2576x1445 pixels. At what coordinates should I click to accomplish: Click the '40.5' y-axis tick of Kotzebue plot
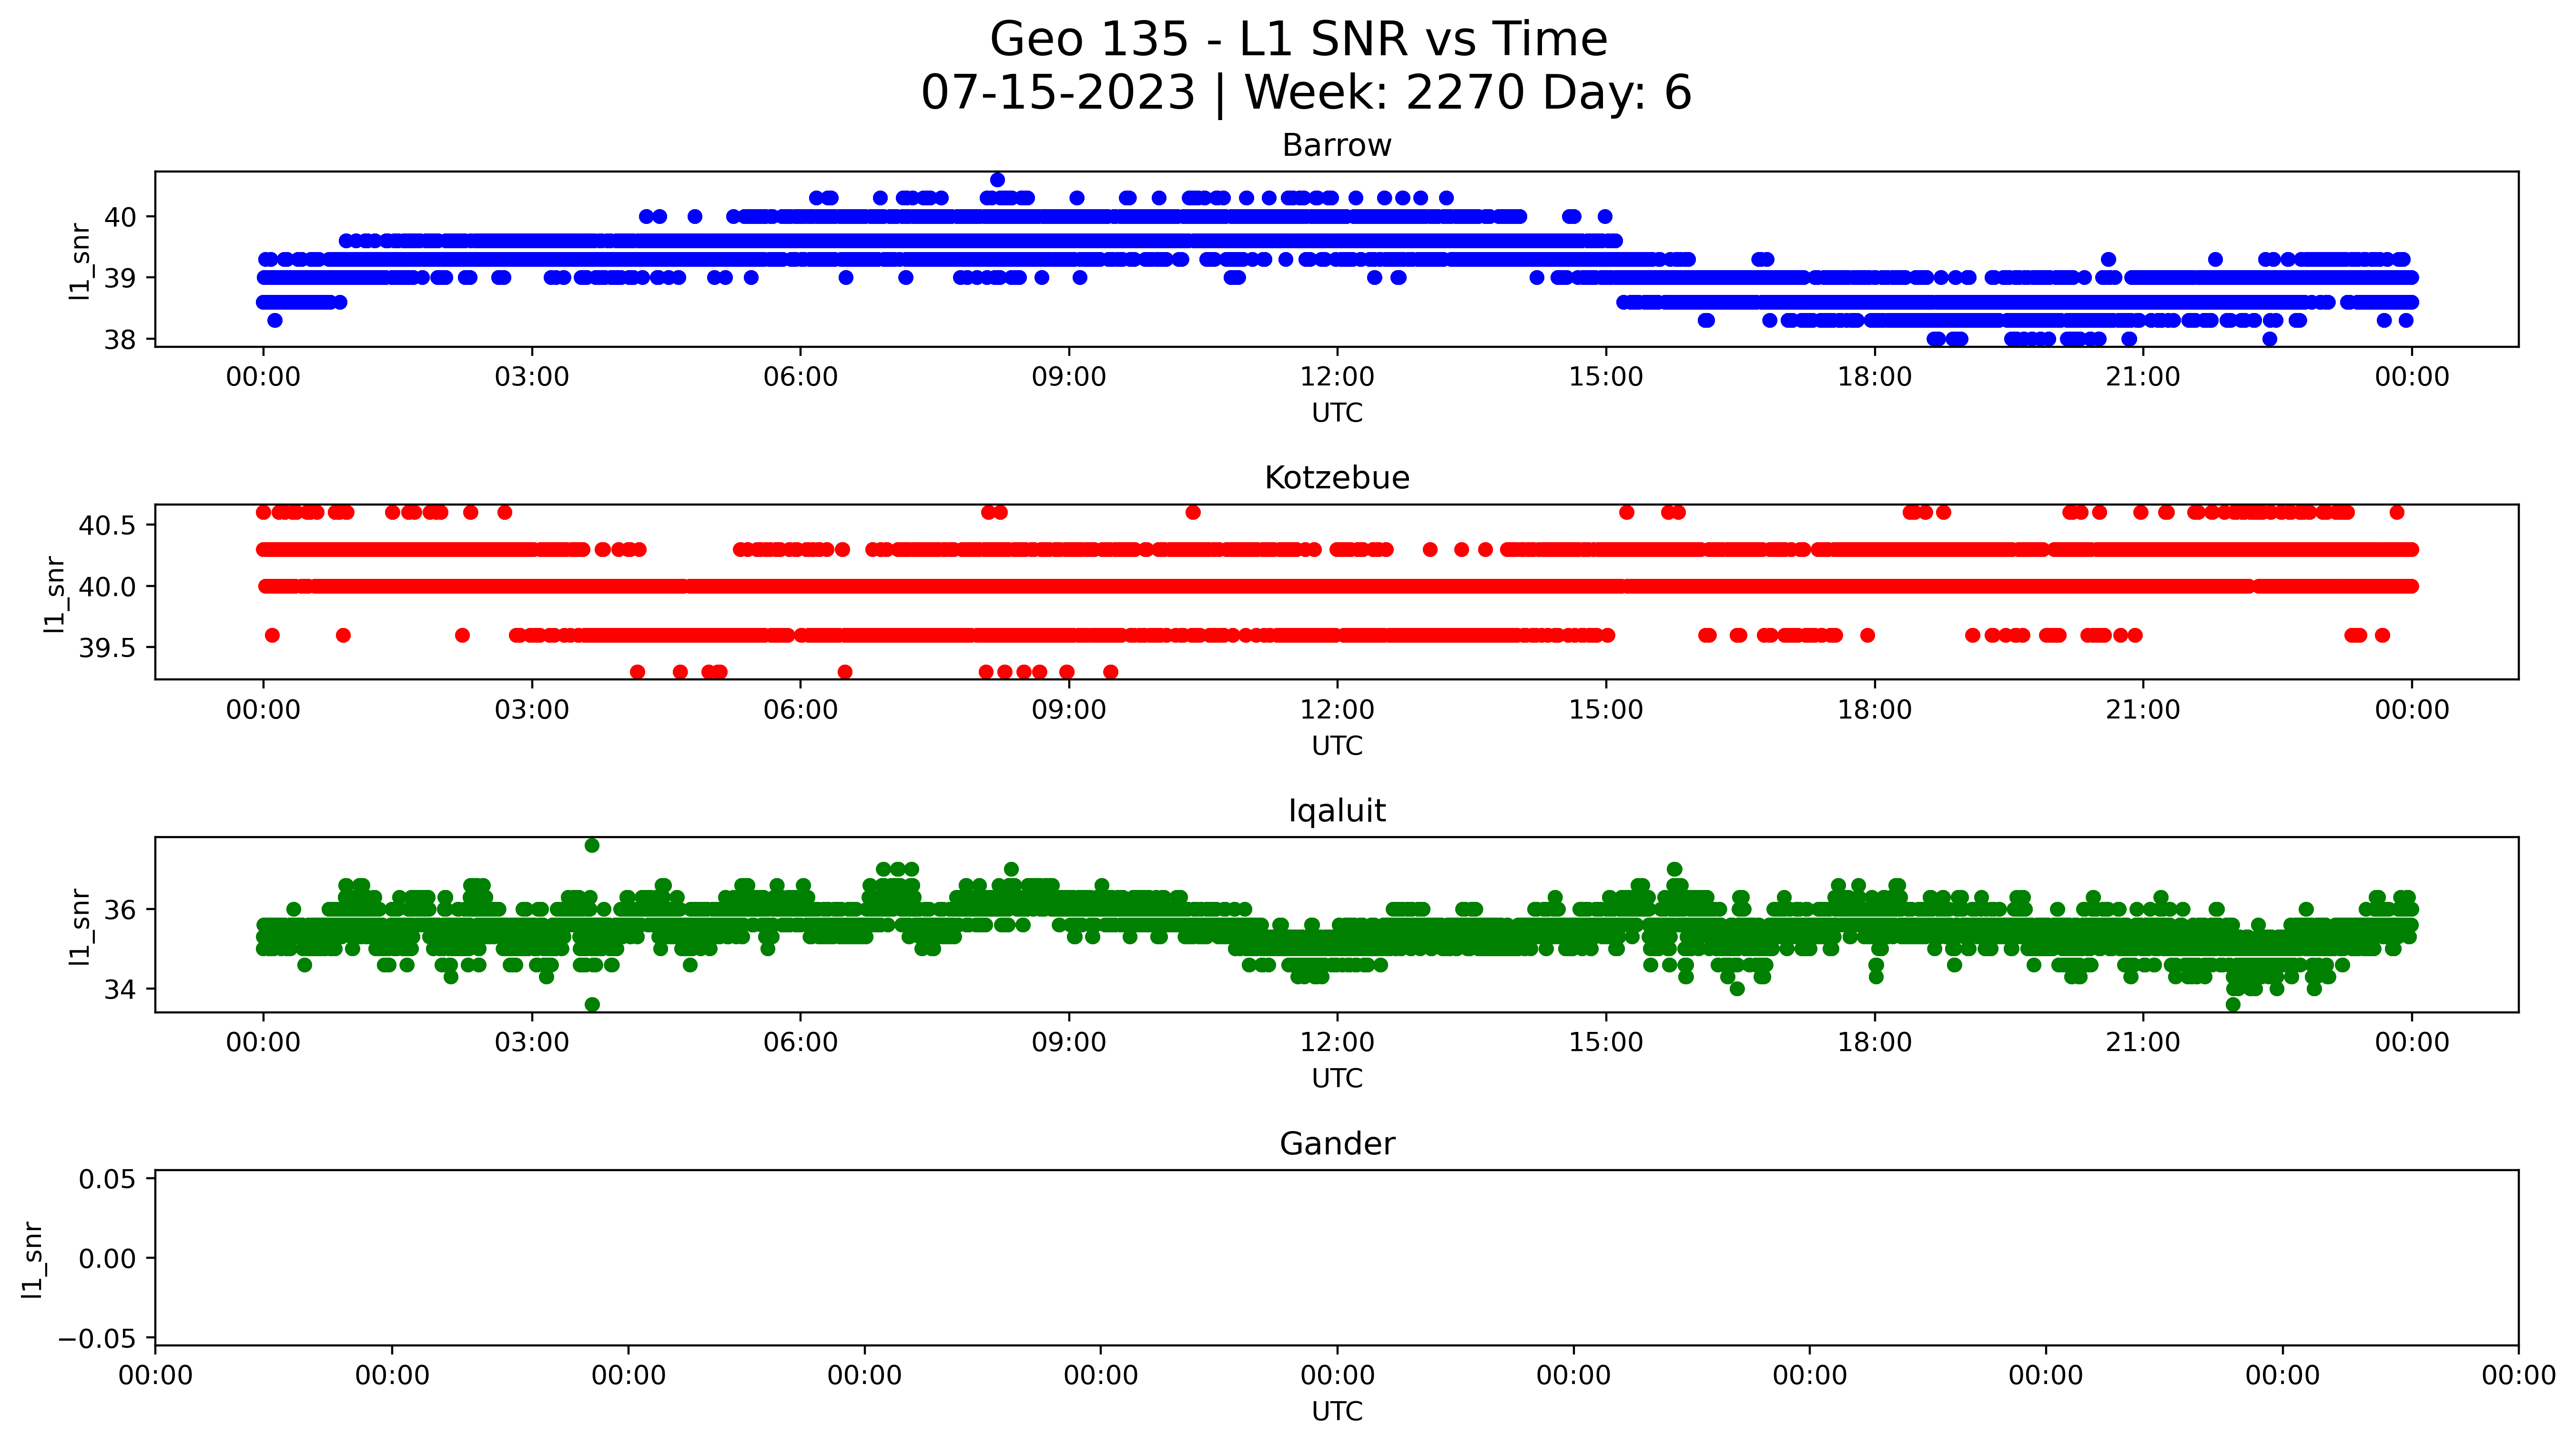(x=108, y=525)
